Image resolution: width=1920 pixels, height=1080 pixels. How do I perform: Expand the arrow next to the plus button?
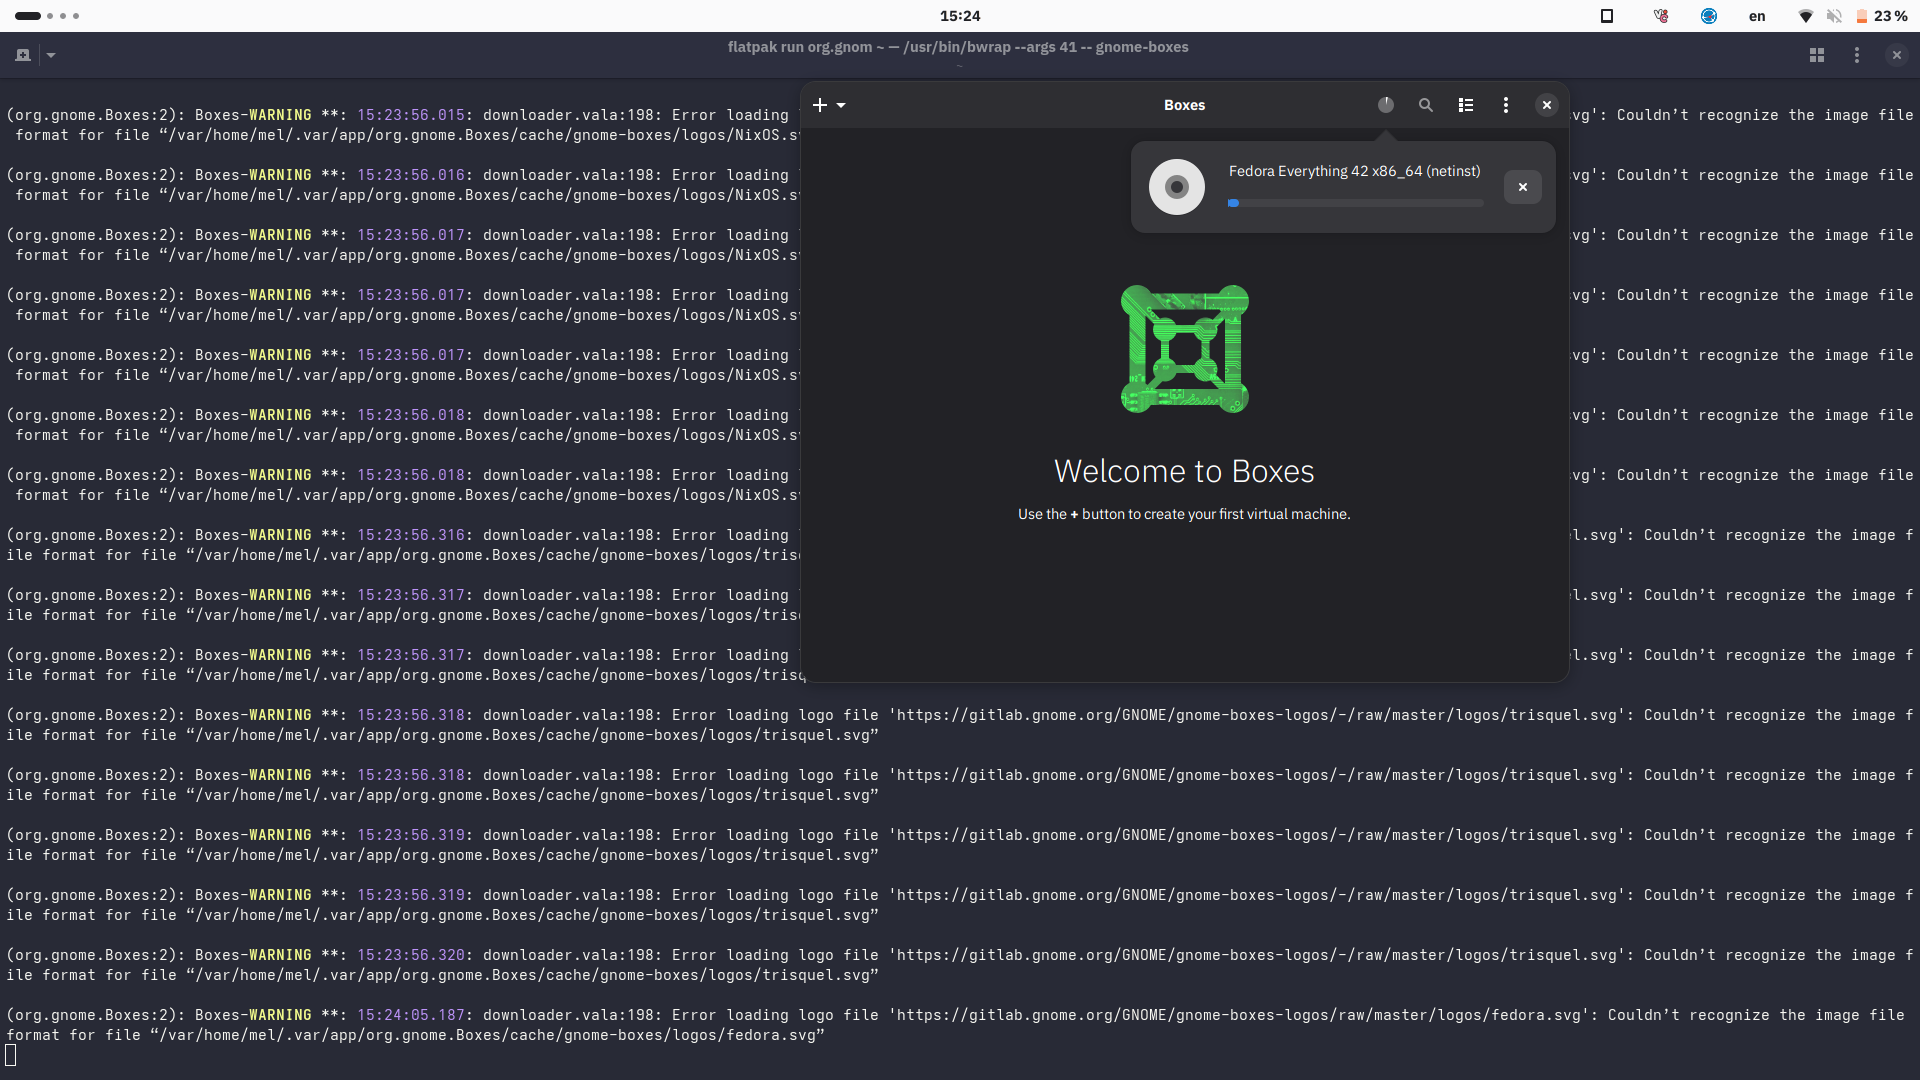click(841, 105)
